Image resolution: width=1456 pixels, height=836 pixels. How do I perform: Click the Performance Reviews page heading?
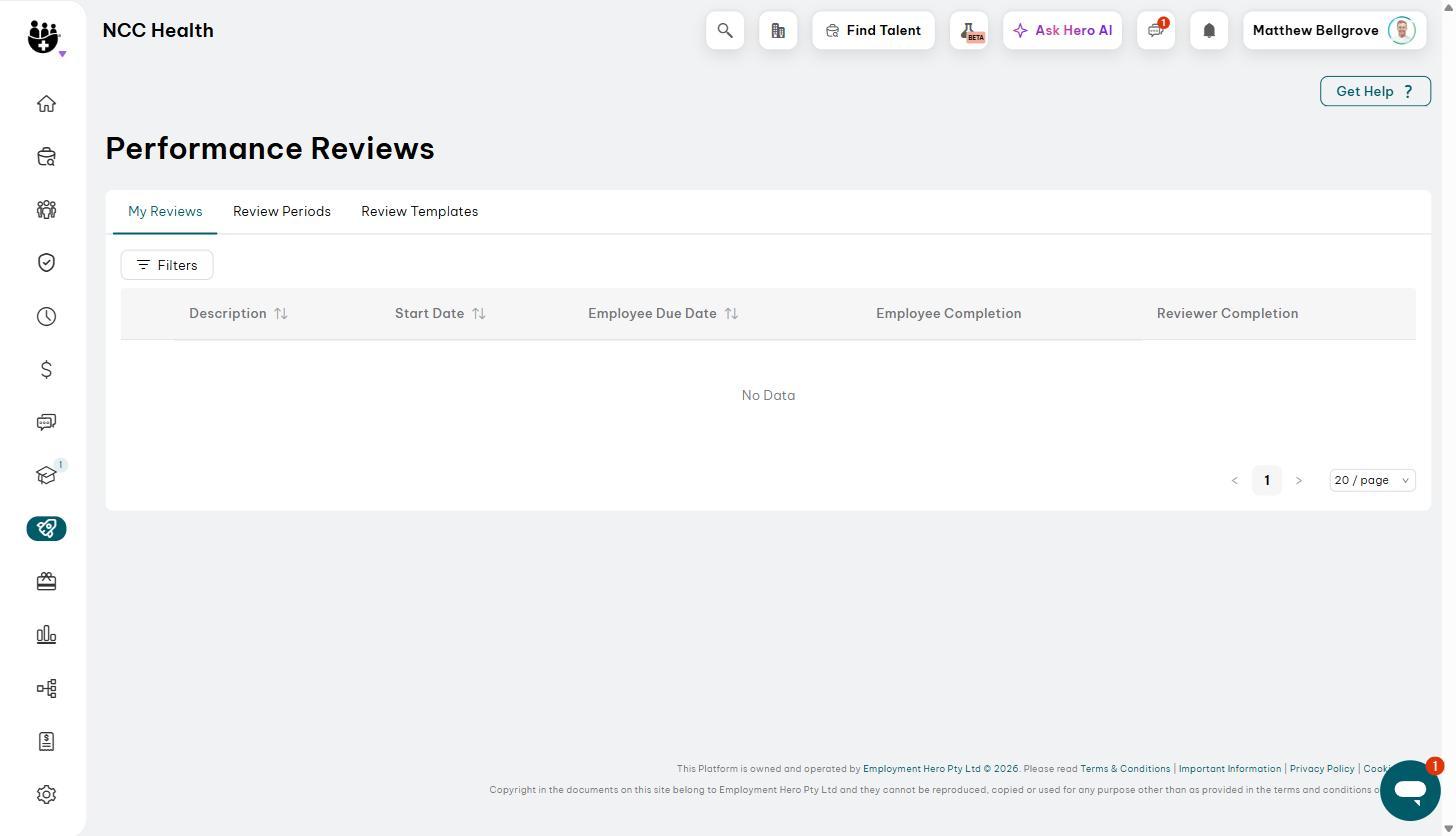[270, 149]
